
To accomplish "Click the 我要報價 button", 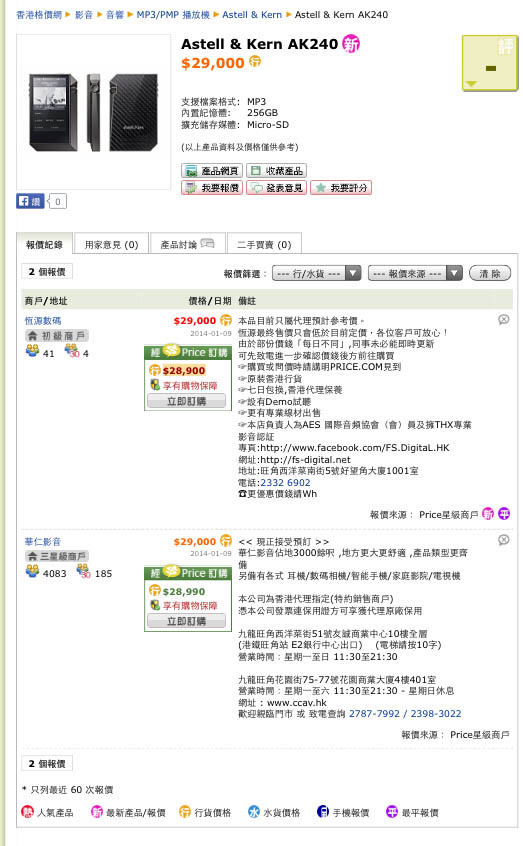I will click(212, 188).
